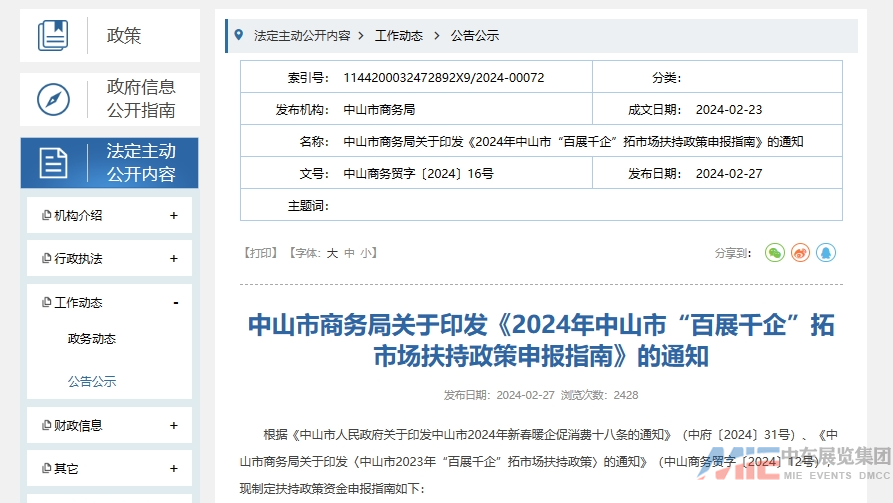Expand the 财政信息 section
The height and width of the screenshot is (503, 893).
pos(174,425)
